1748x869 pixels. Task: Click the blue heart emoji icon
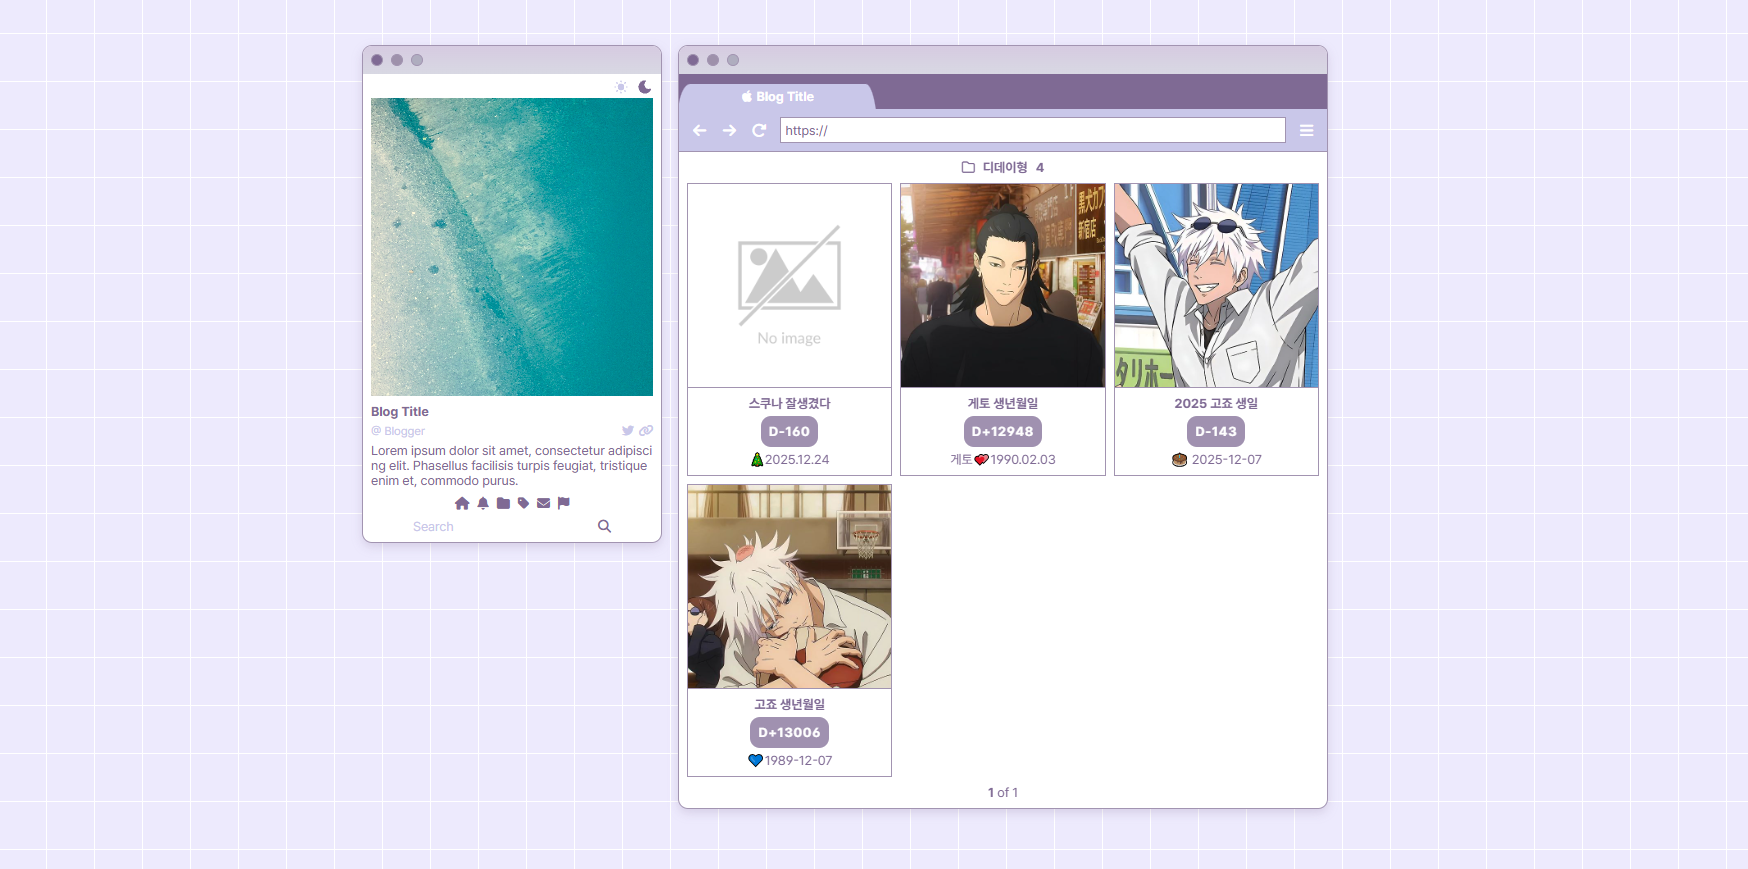coord(756,761)
